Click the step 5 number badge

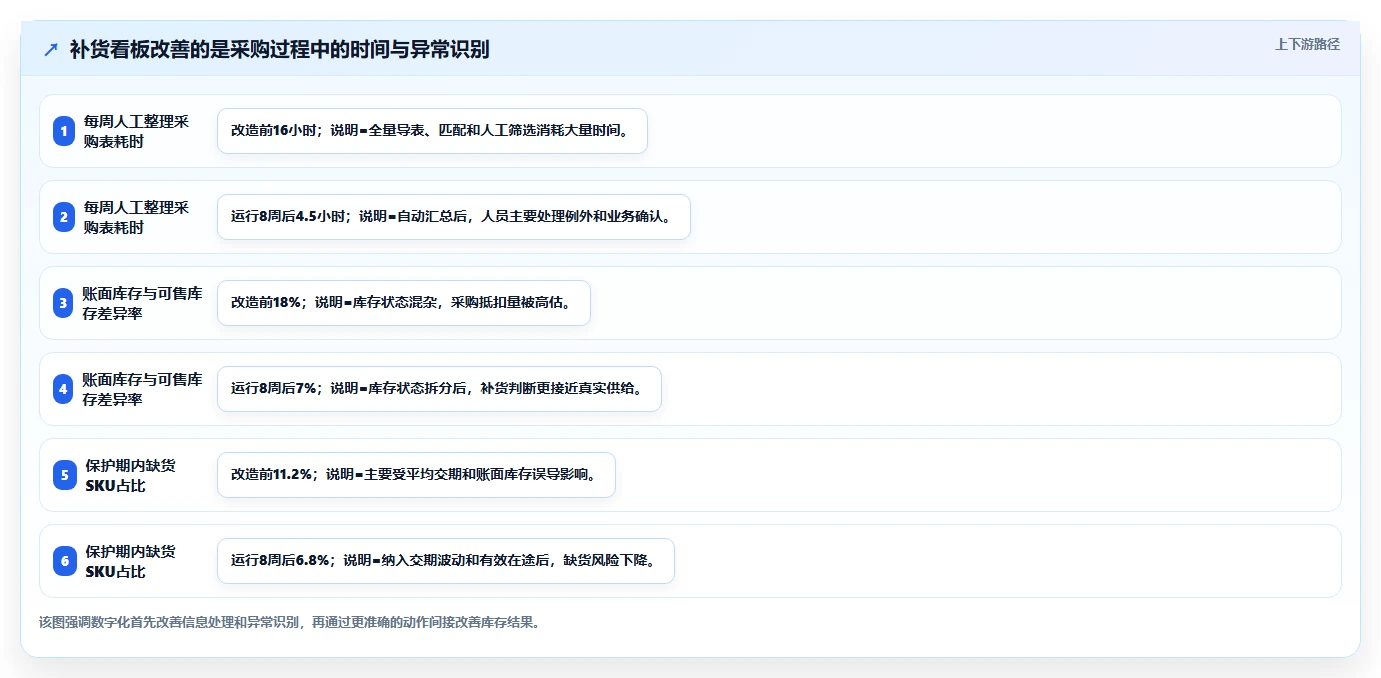click(x=64, y=475)
